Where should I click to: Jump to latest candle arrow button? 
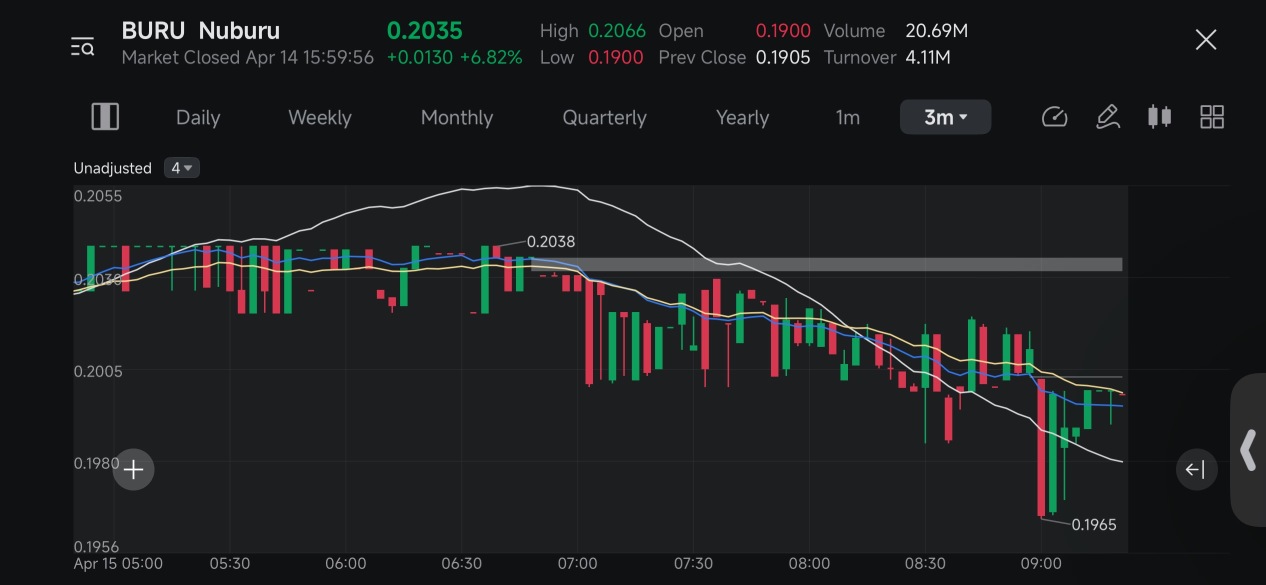(x=1196, y=470)
